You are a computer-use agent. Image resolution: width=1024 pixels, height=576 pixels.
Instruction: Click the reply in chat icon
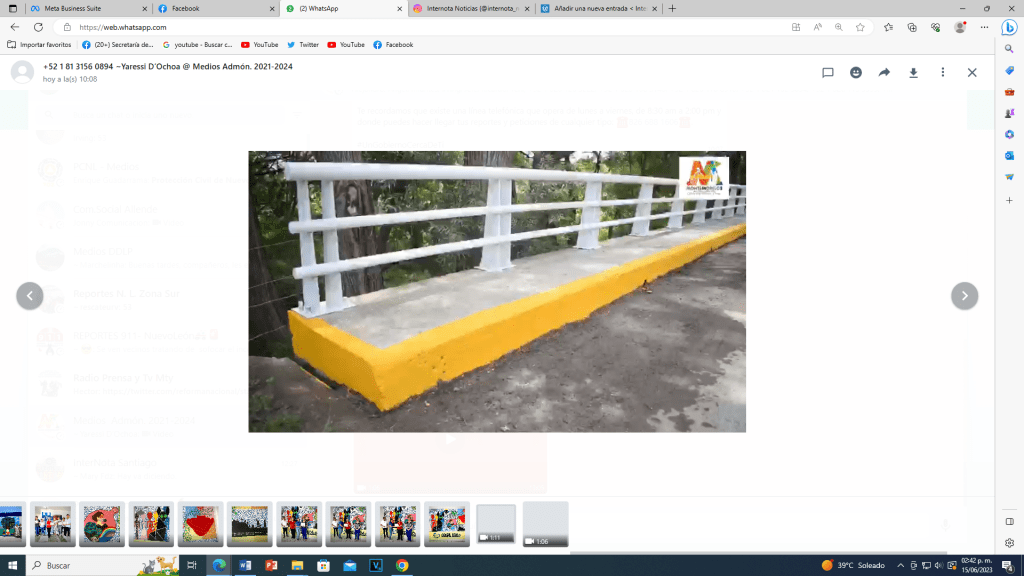coord(828,73)
